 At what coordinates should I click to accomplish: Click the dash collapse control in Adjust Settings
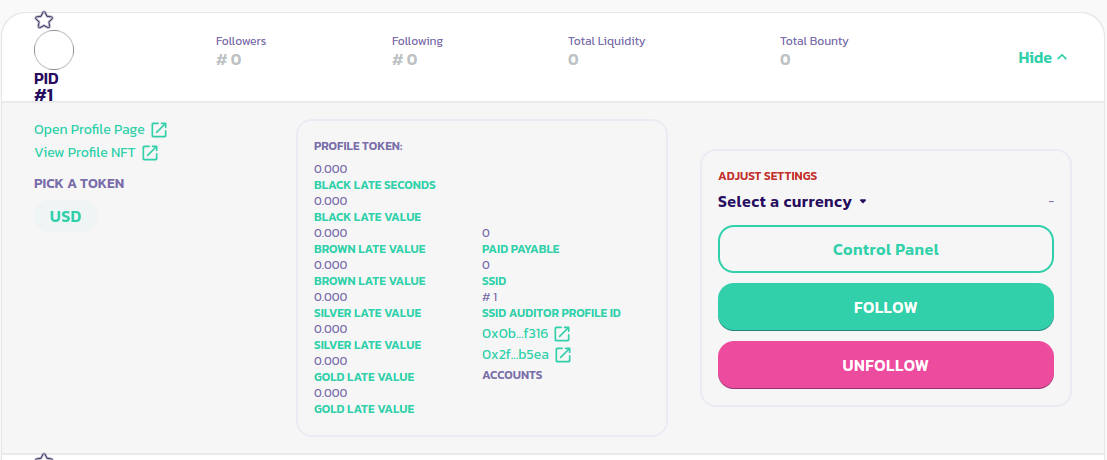[1051, 202]
